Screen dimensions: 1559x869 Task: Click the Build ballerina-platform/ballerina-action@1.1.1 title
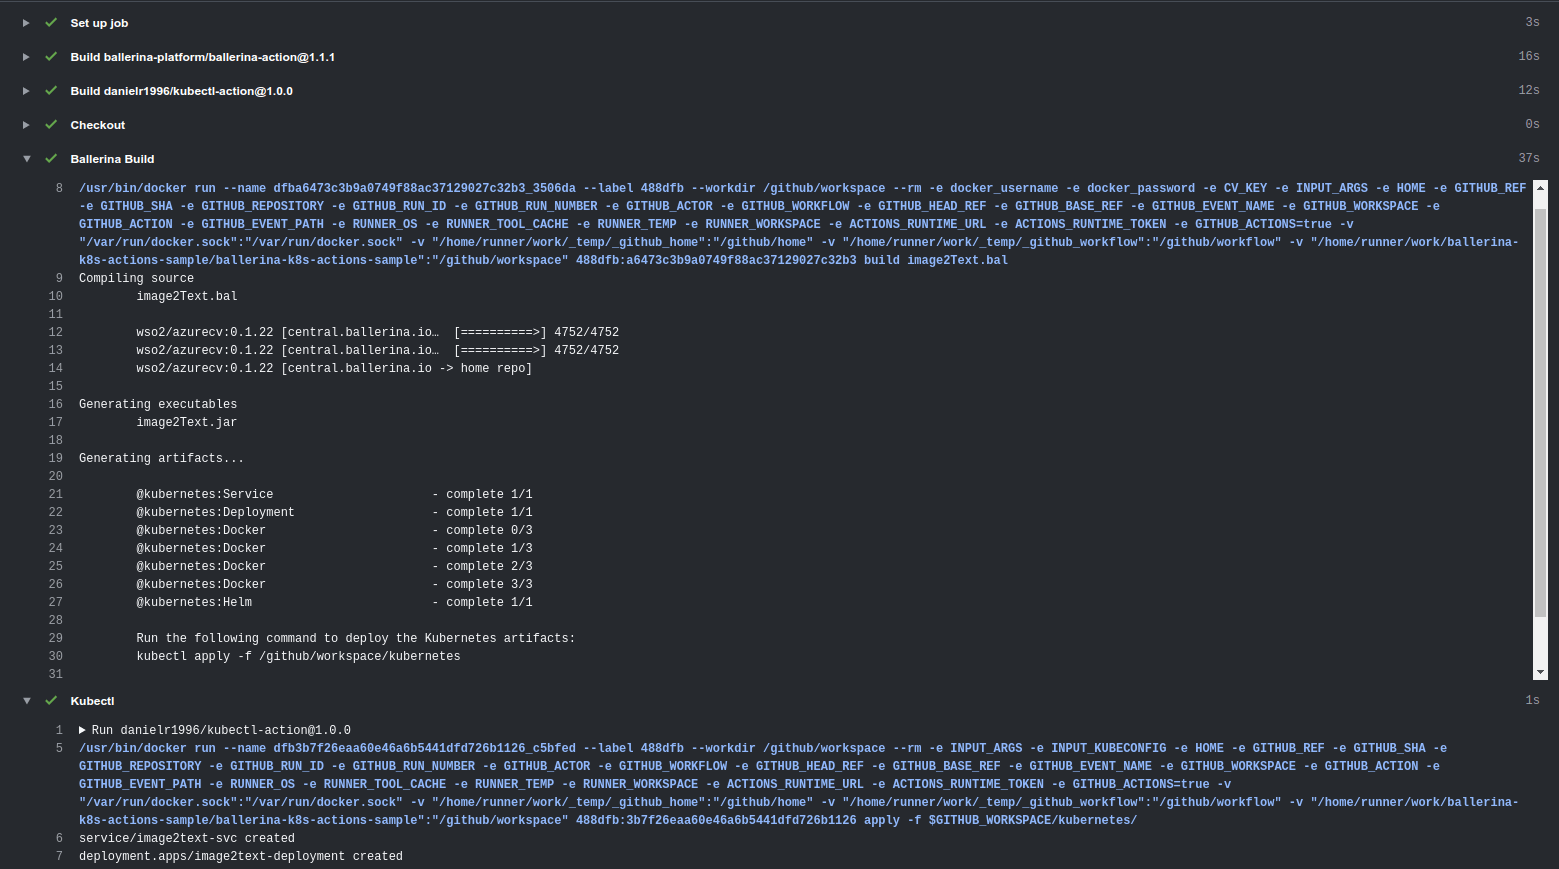pos(203,57)
